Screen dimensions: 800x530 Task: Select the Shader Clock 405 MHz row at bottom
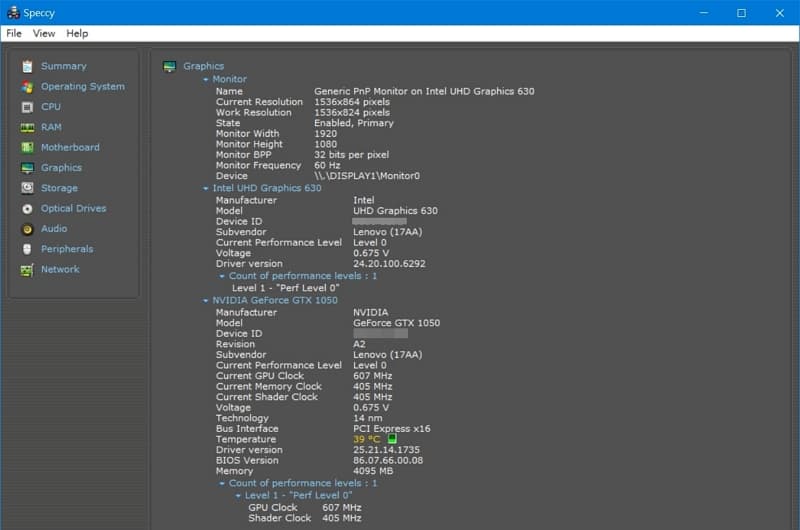tap(305, 518)
